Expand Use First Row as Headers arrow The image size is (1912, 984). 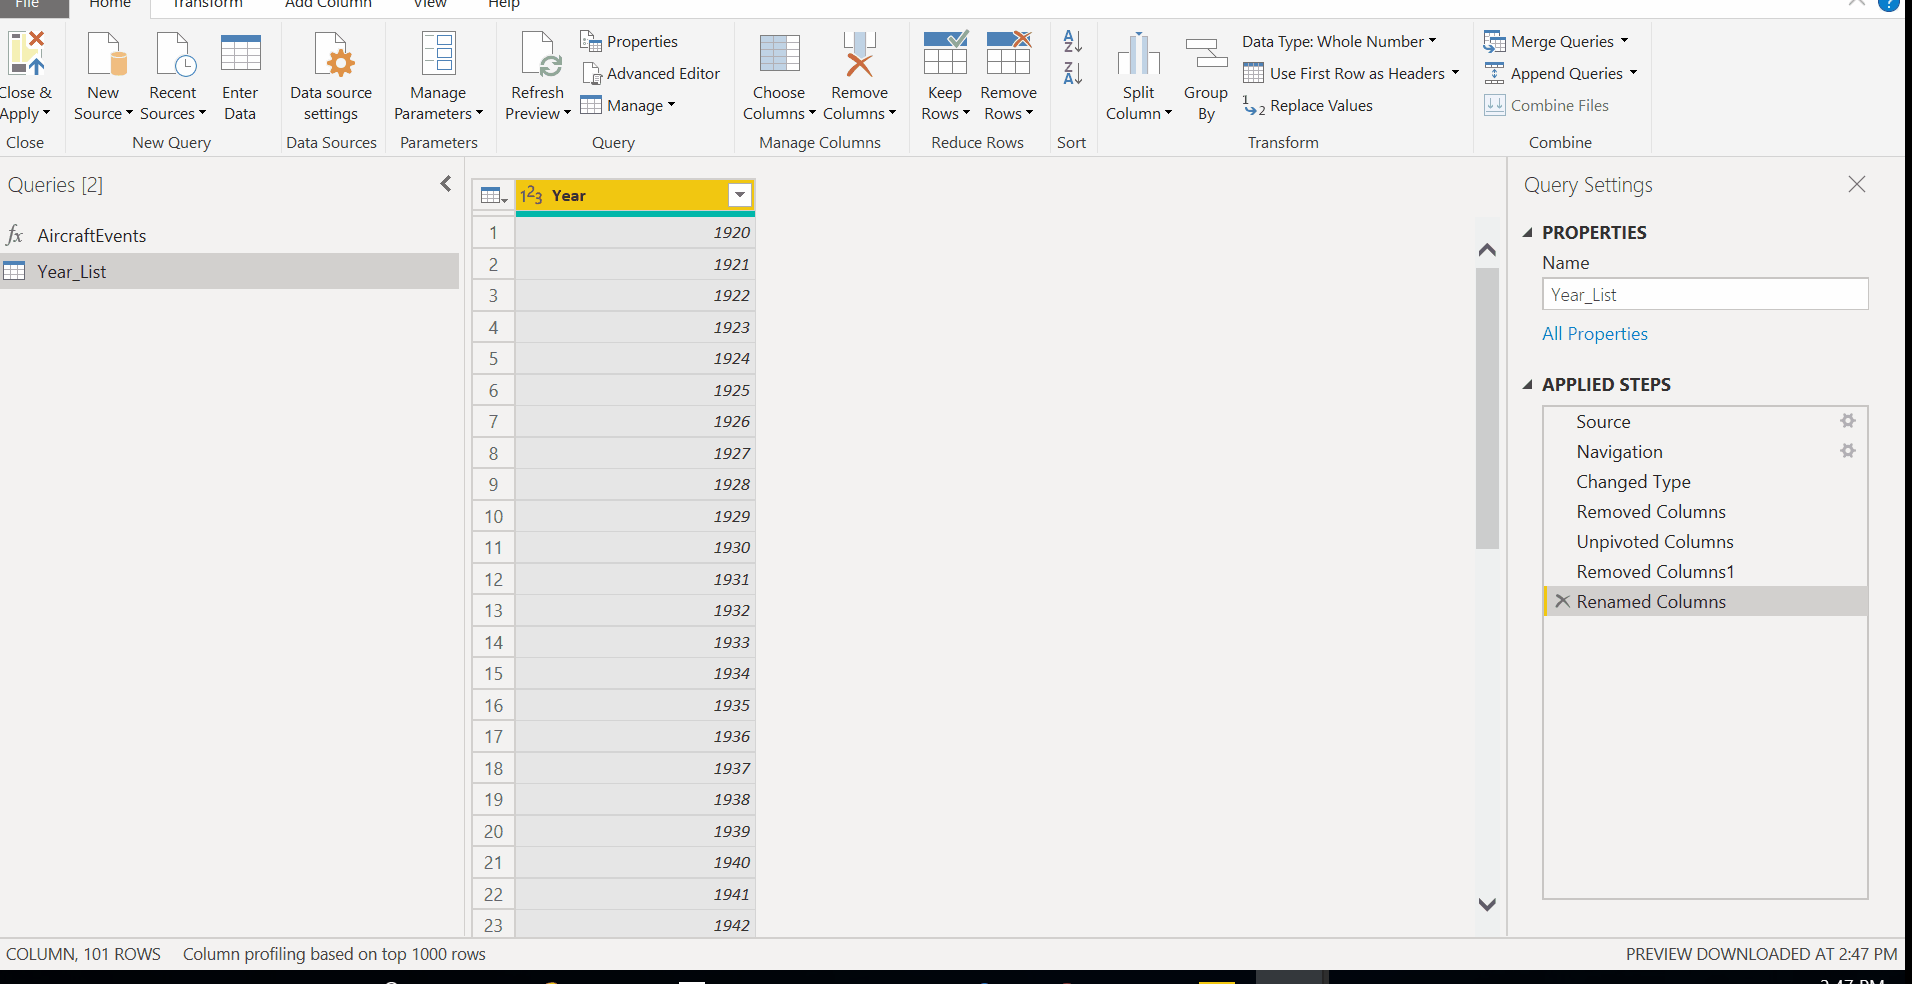[1455, 72]
